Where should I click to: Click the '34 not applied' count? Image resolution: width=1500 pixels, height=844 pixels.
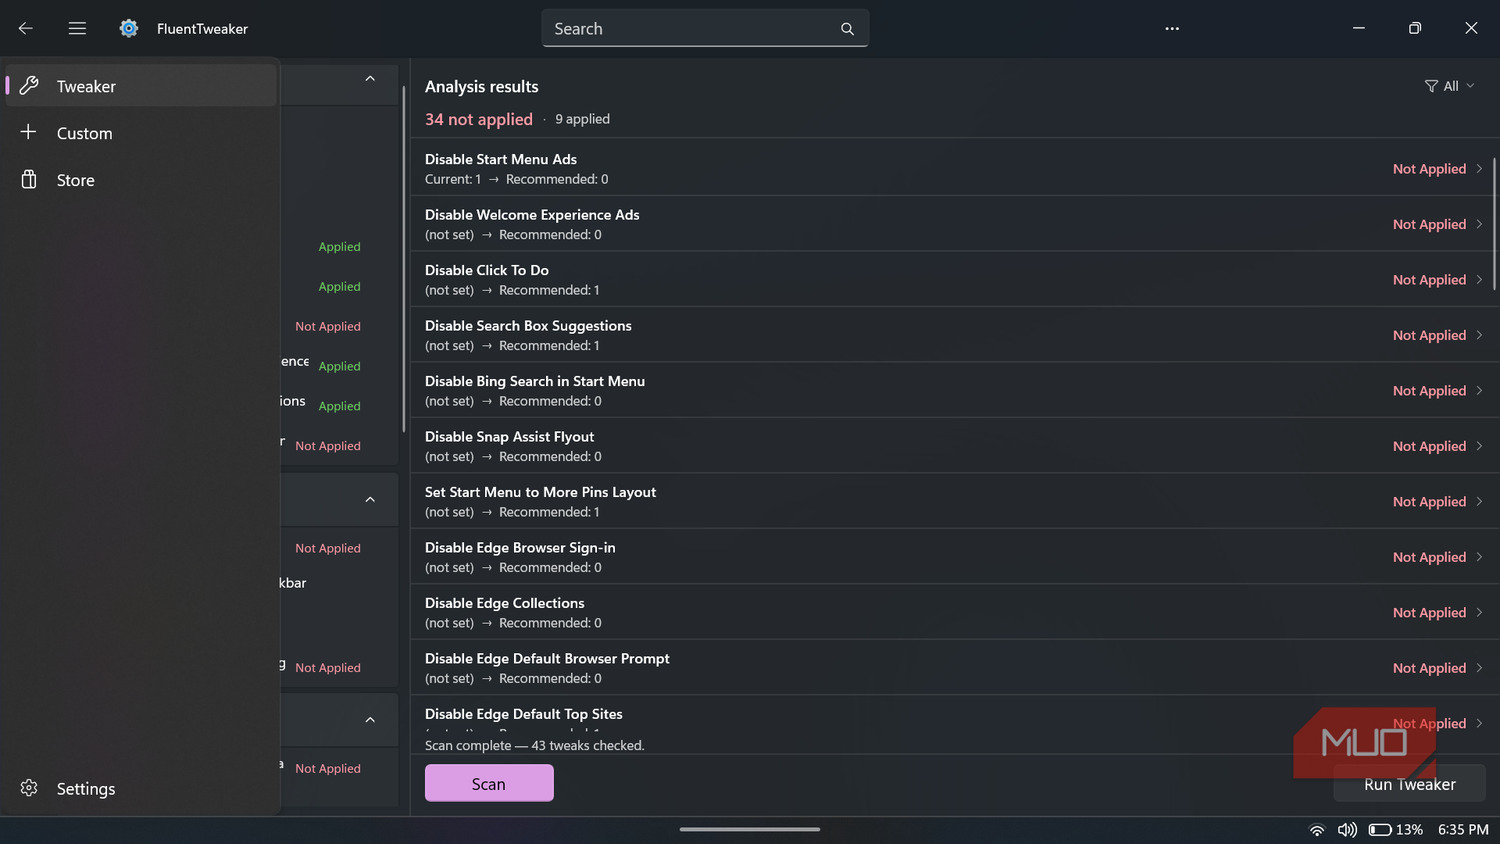click(x=479, y=119)
